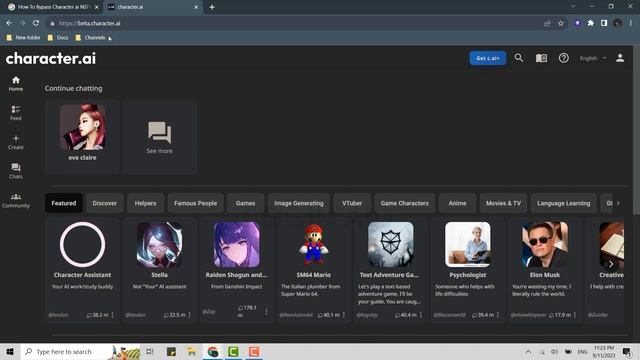The width and height of the screenshot is (640, 360).
Task: Select the Featured category tab
Action: click(64, 203)
